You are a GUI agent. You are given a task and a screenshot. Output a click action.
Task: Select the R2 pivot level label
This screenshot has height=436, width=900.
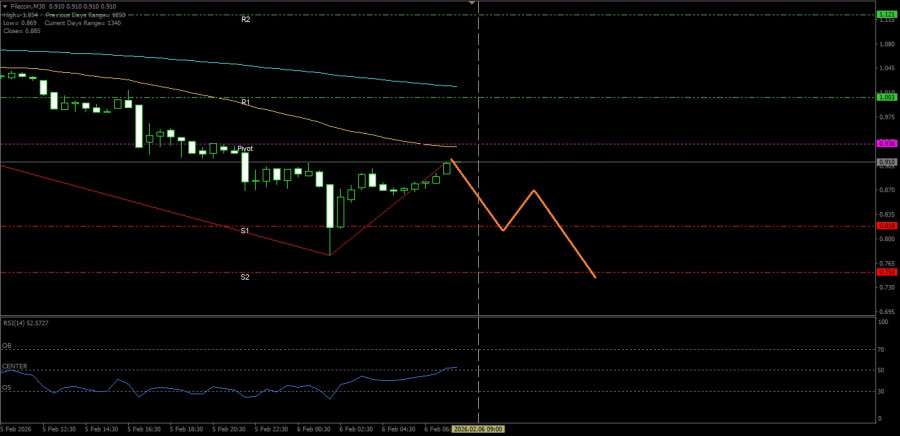pos(246,19)
